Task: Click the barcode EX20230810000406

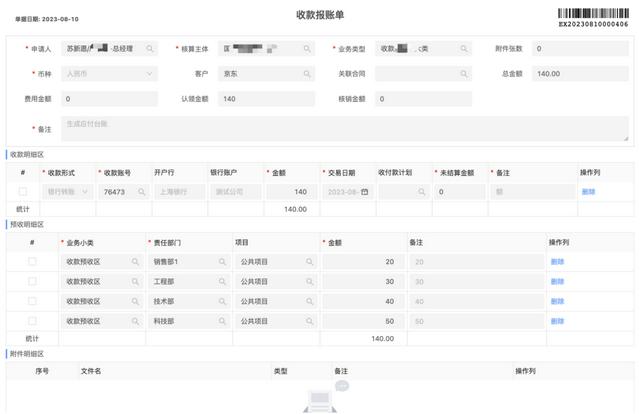Action: coord(593,18)
